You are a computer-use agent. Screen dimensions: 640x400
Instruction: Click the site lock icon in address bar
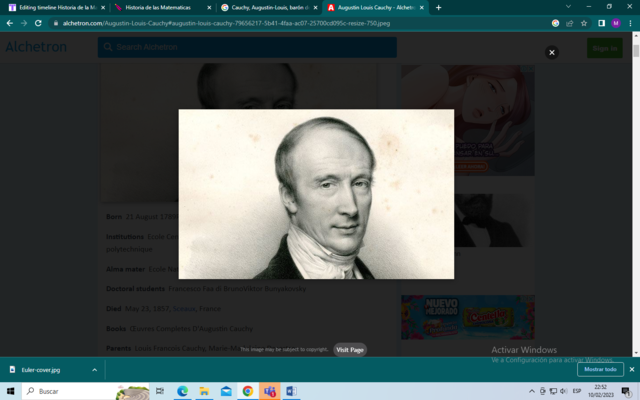pos(56,23)
